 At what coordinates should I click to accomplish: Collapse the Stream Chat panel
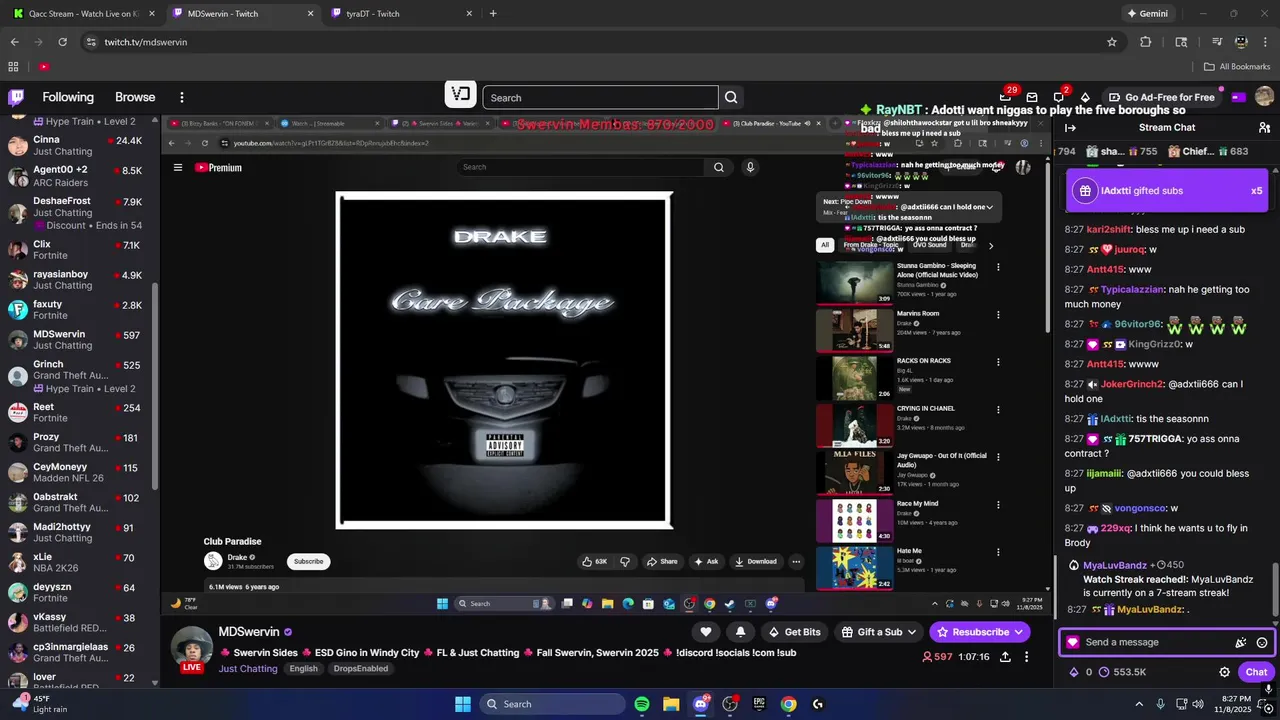point(1070,128)
